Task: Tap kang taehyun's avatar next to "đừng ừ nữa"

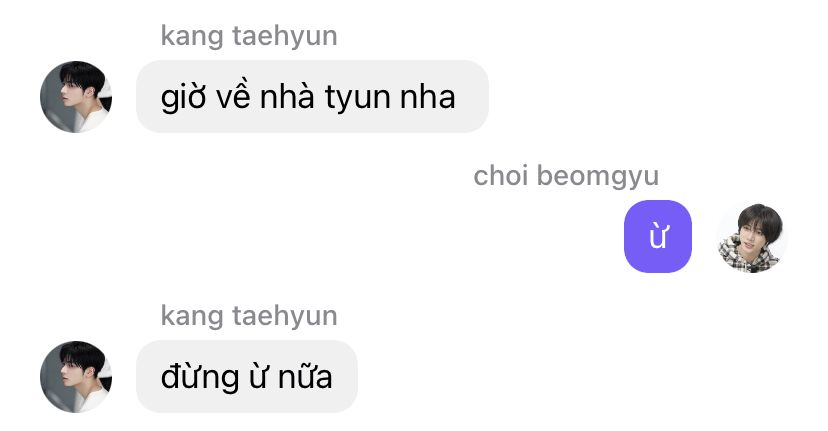Action: (76, 377)
